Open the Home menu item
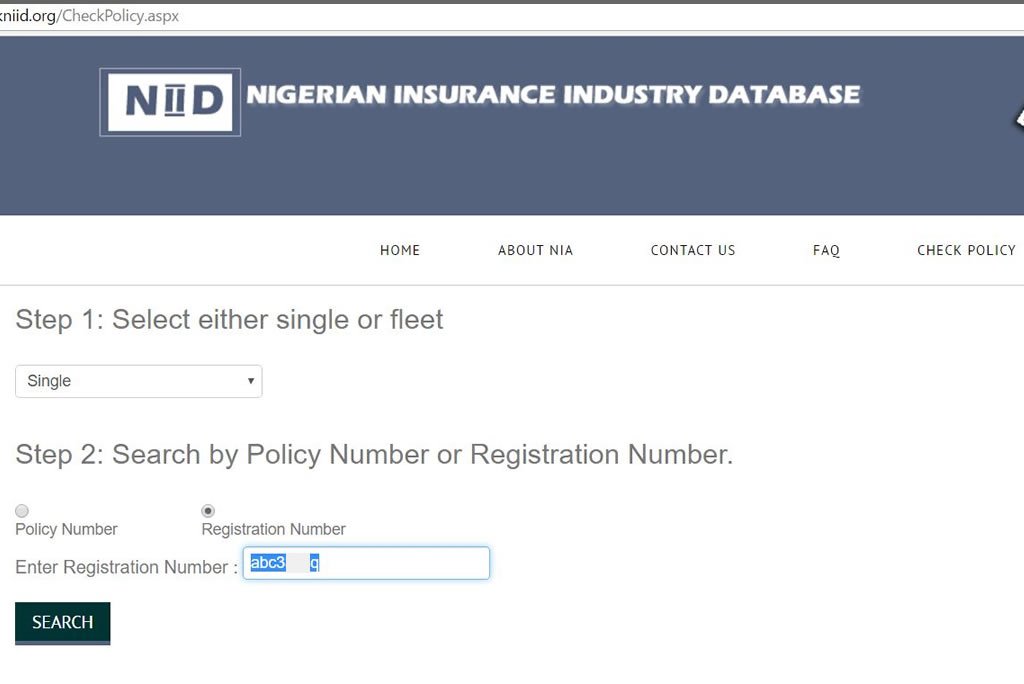The width and height of the screenshot is (1024, 684). [x=400, y=250]
